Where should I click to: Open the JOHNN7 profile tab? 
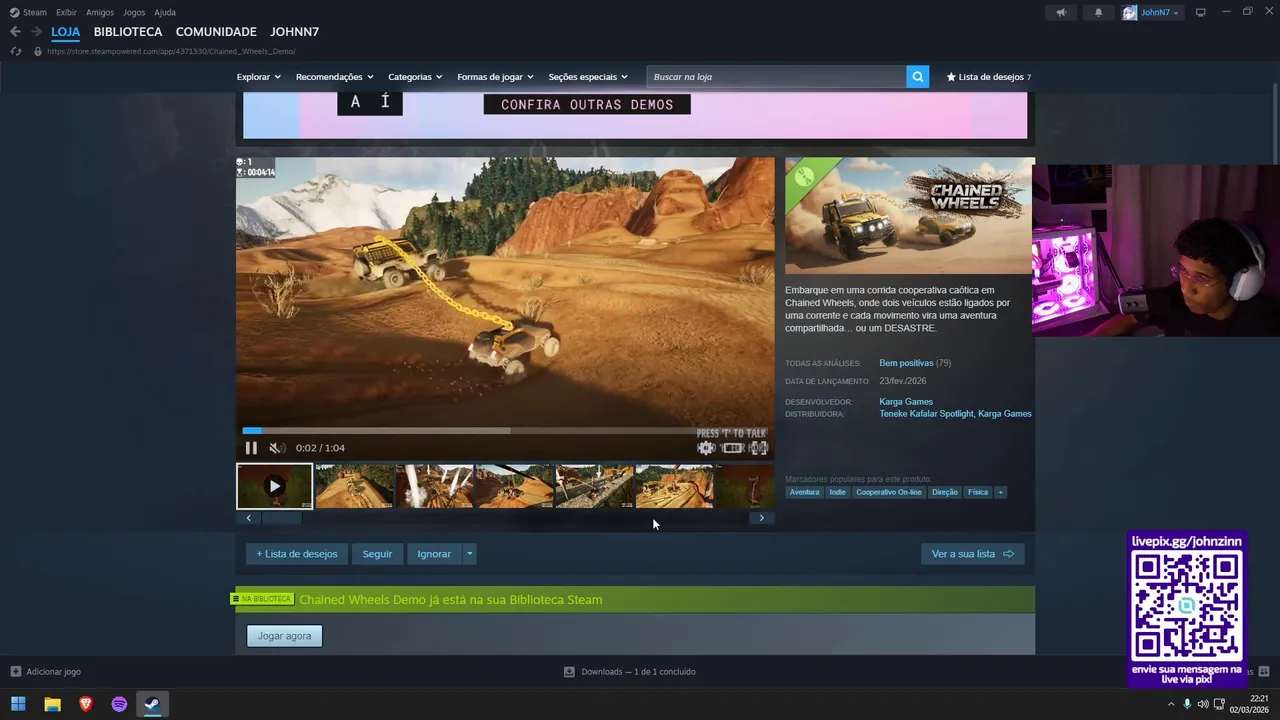294,32
